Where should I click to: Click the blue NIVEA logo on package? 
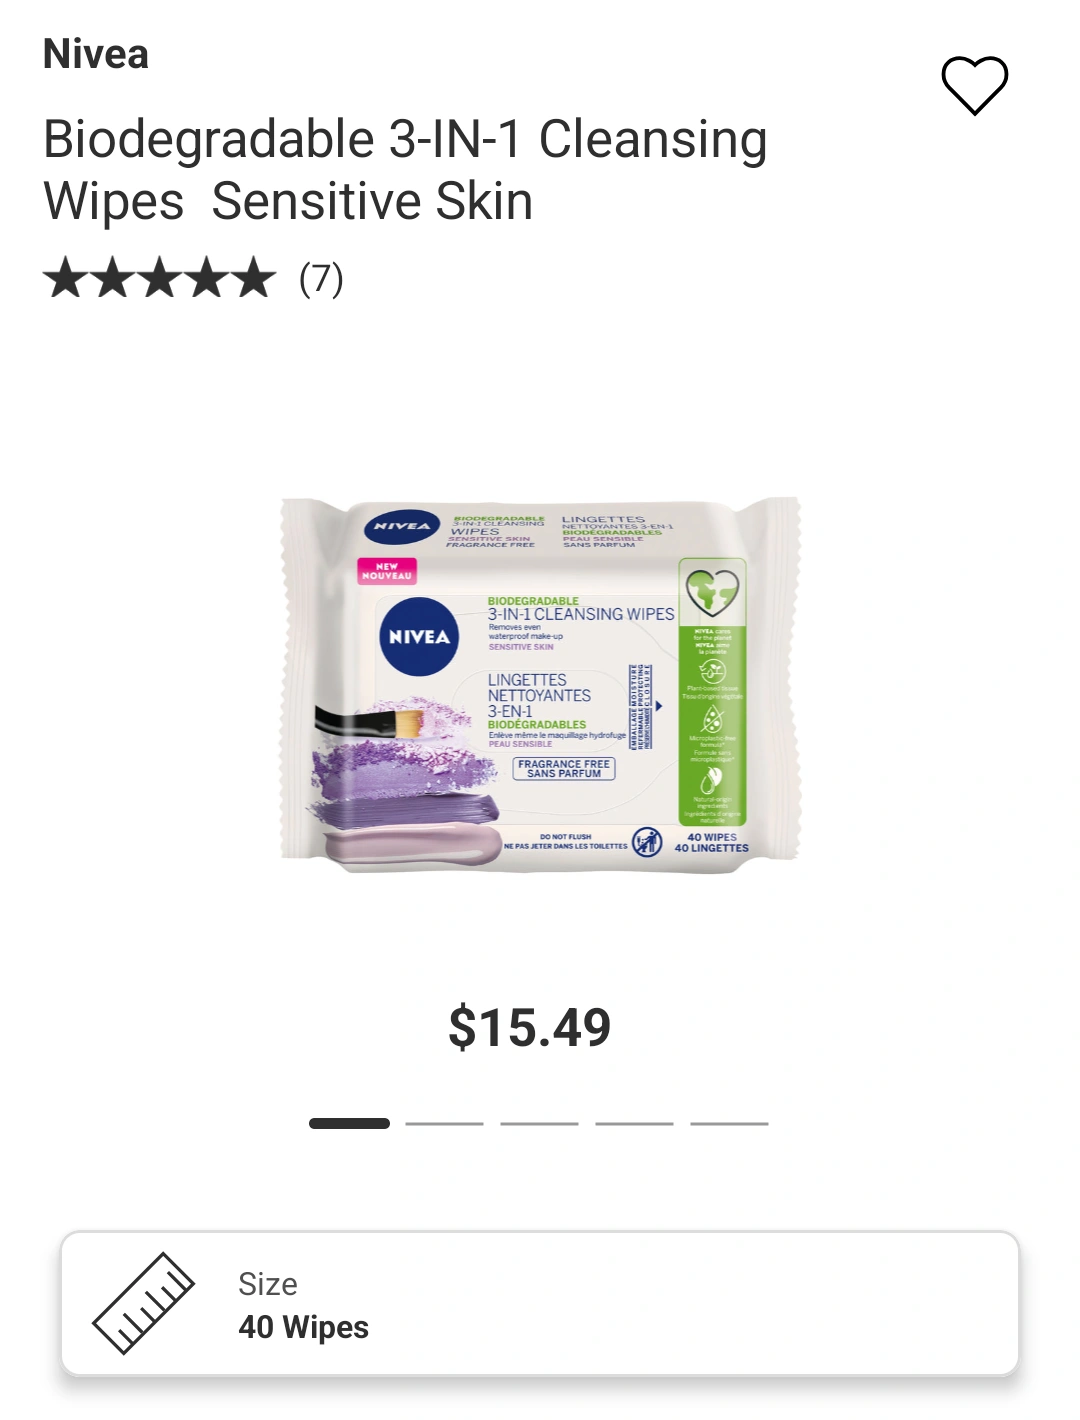[418, 636]
